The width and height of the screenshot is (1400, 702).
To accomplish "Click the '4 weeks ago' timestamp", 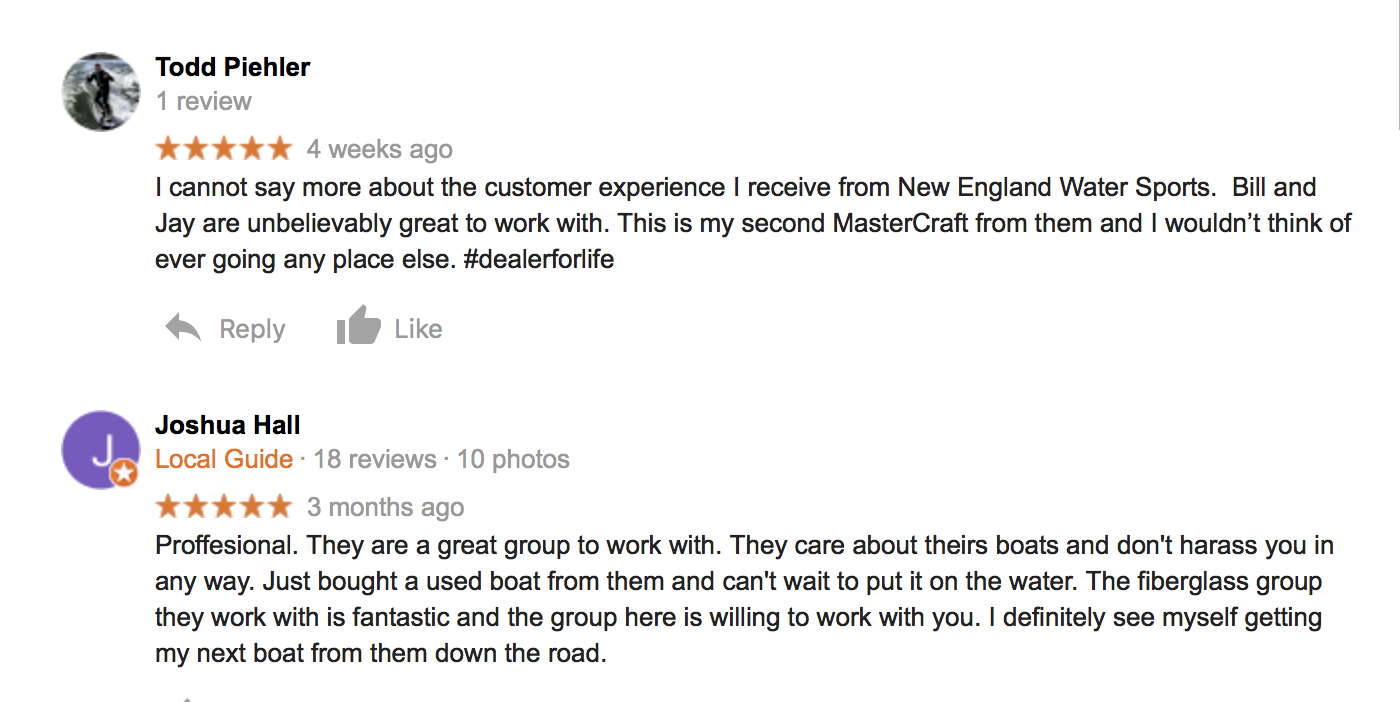I will click(380, 149).
